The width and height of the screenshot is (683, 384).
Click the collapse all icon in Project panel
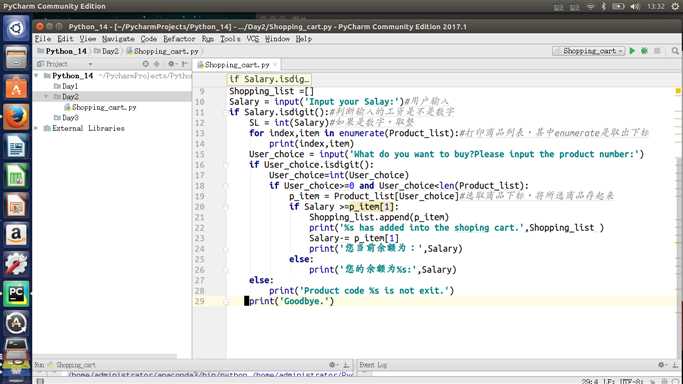(x=157, y=64)
